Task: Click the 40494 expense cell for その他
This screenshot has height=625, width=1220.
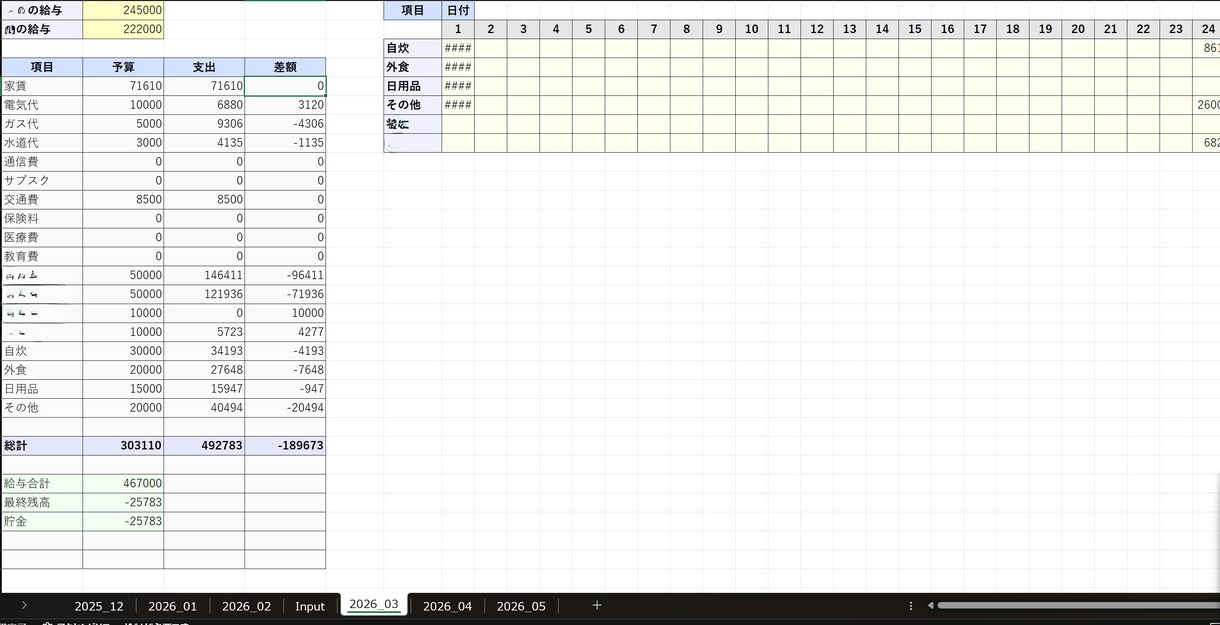Action: point(204,409)
